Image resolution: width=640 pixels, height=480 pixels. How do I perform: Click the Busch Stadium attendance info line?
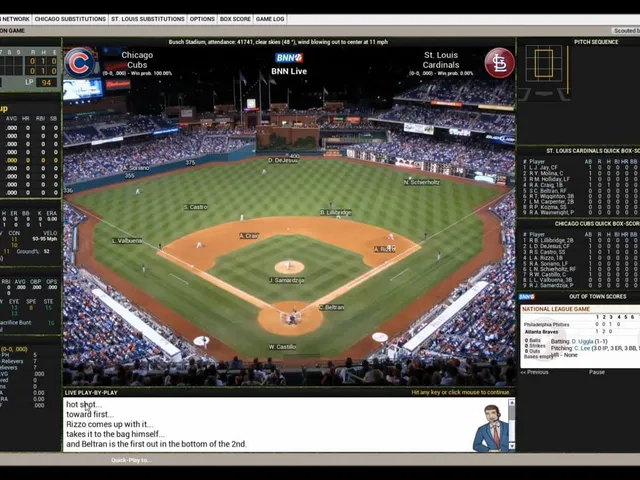(278, 42)
